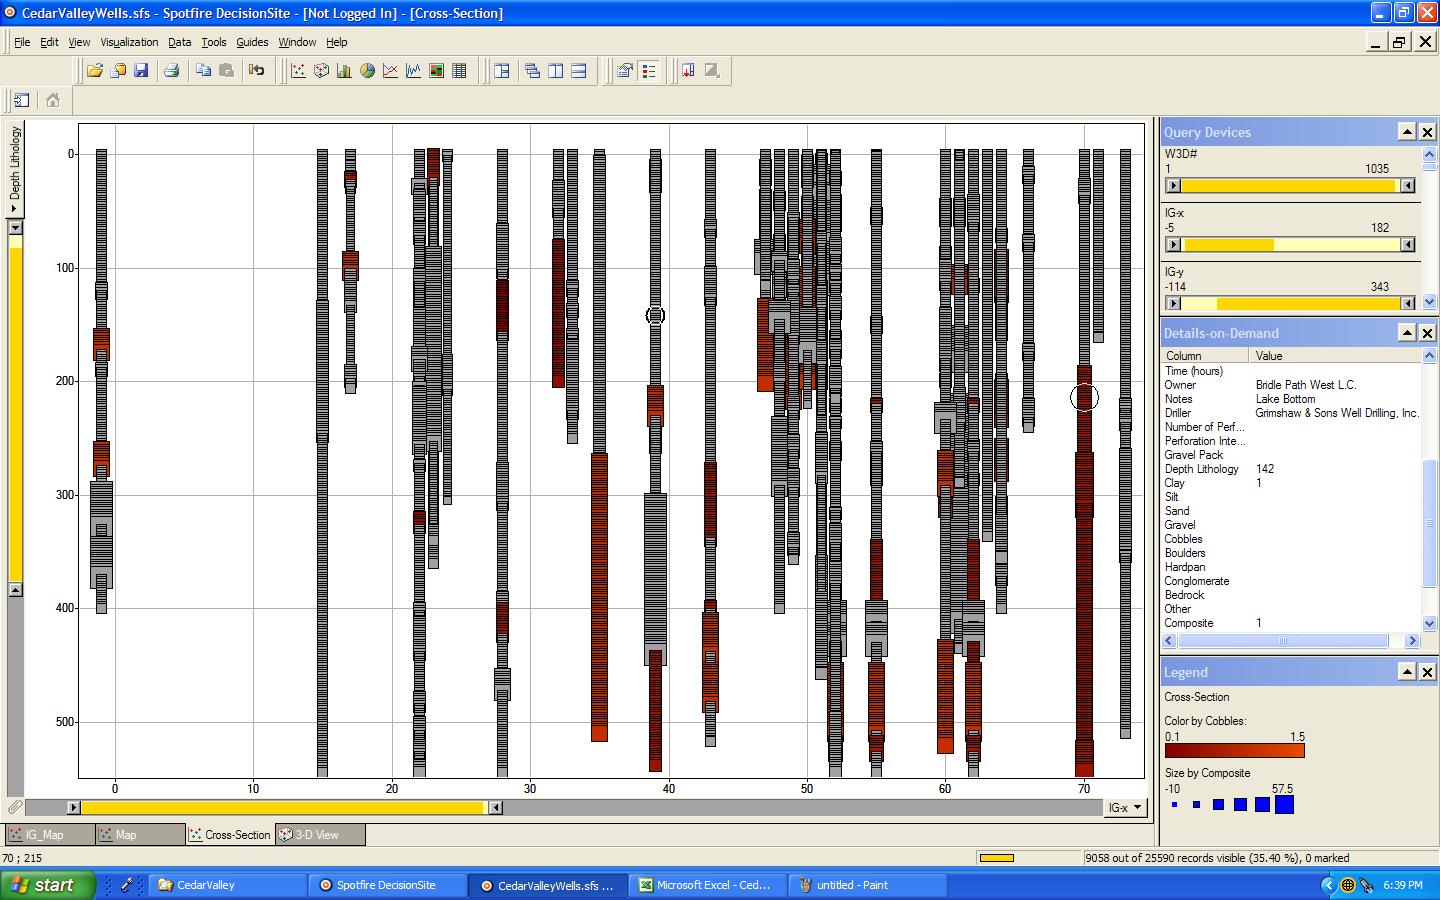Click the paste clipboard toolbar icon
The height and width of the screenshot is (900, 1440).
tap(226, 71)
